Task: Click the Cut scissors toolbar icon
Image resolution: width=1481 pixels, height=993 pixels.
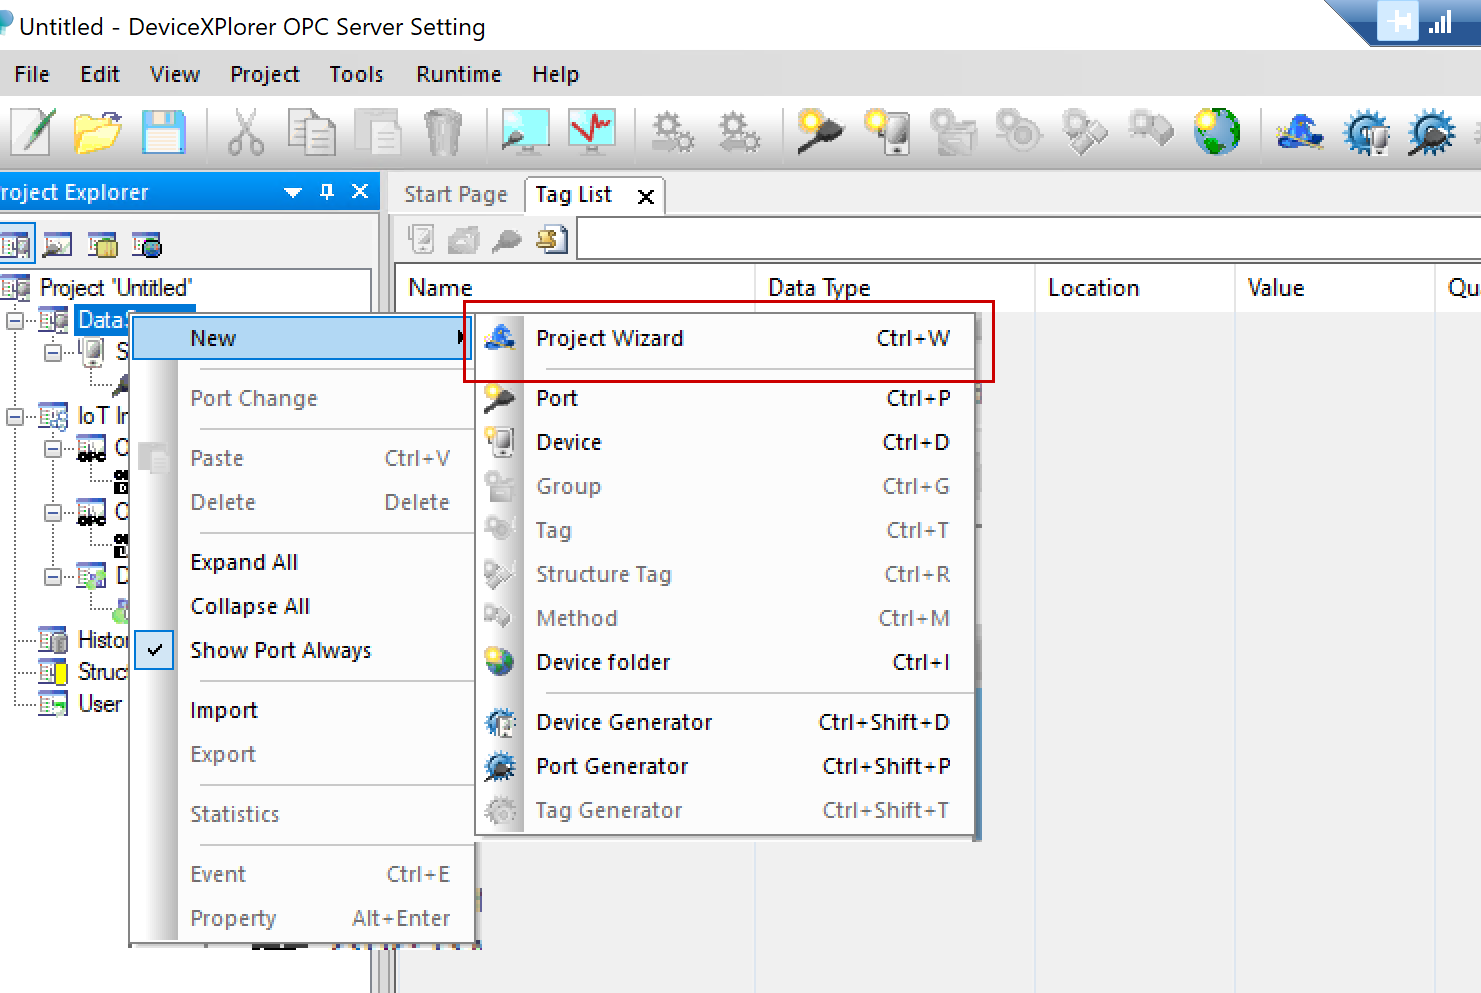Action: tap(245, 132)
